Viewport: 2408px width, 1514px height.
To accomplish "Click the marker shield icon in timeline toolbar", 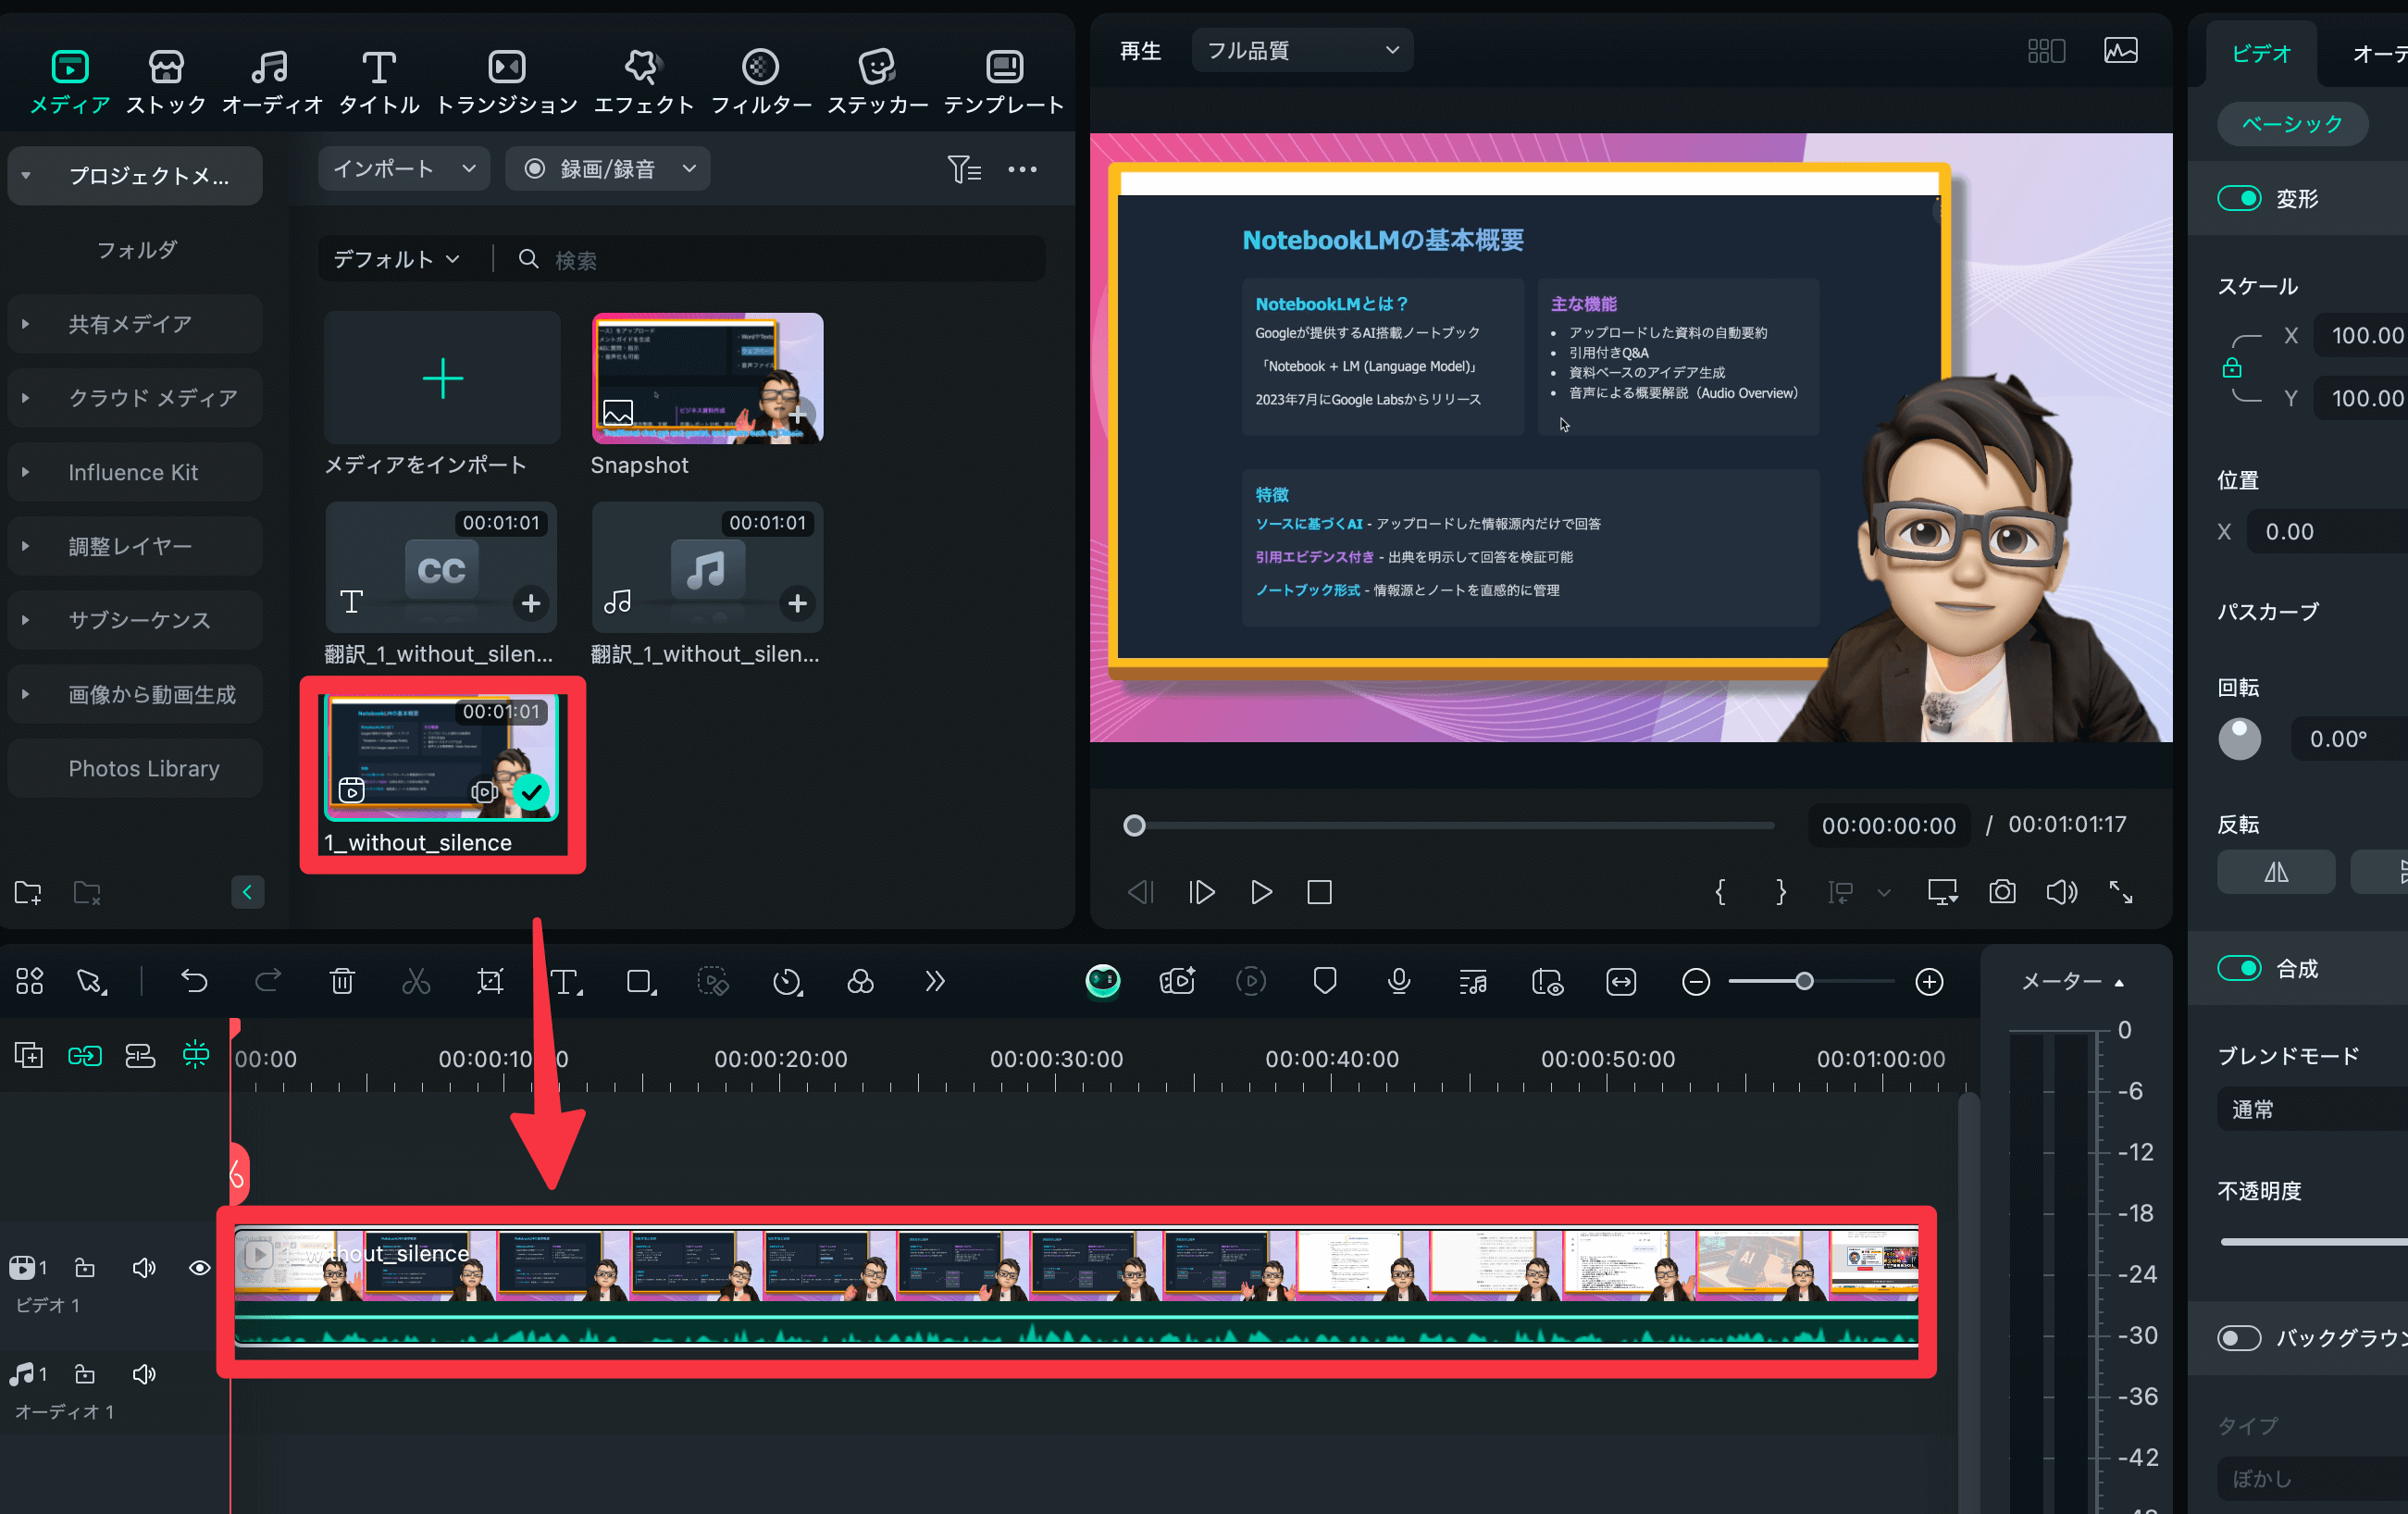I will (1325, 981).
